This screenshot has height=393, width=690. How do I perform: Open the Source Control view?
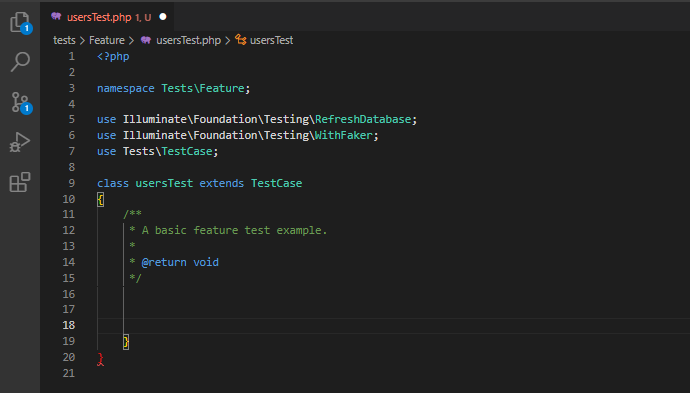(x=20, y=103)
